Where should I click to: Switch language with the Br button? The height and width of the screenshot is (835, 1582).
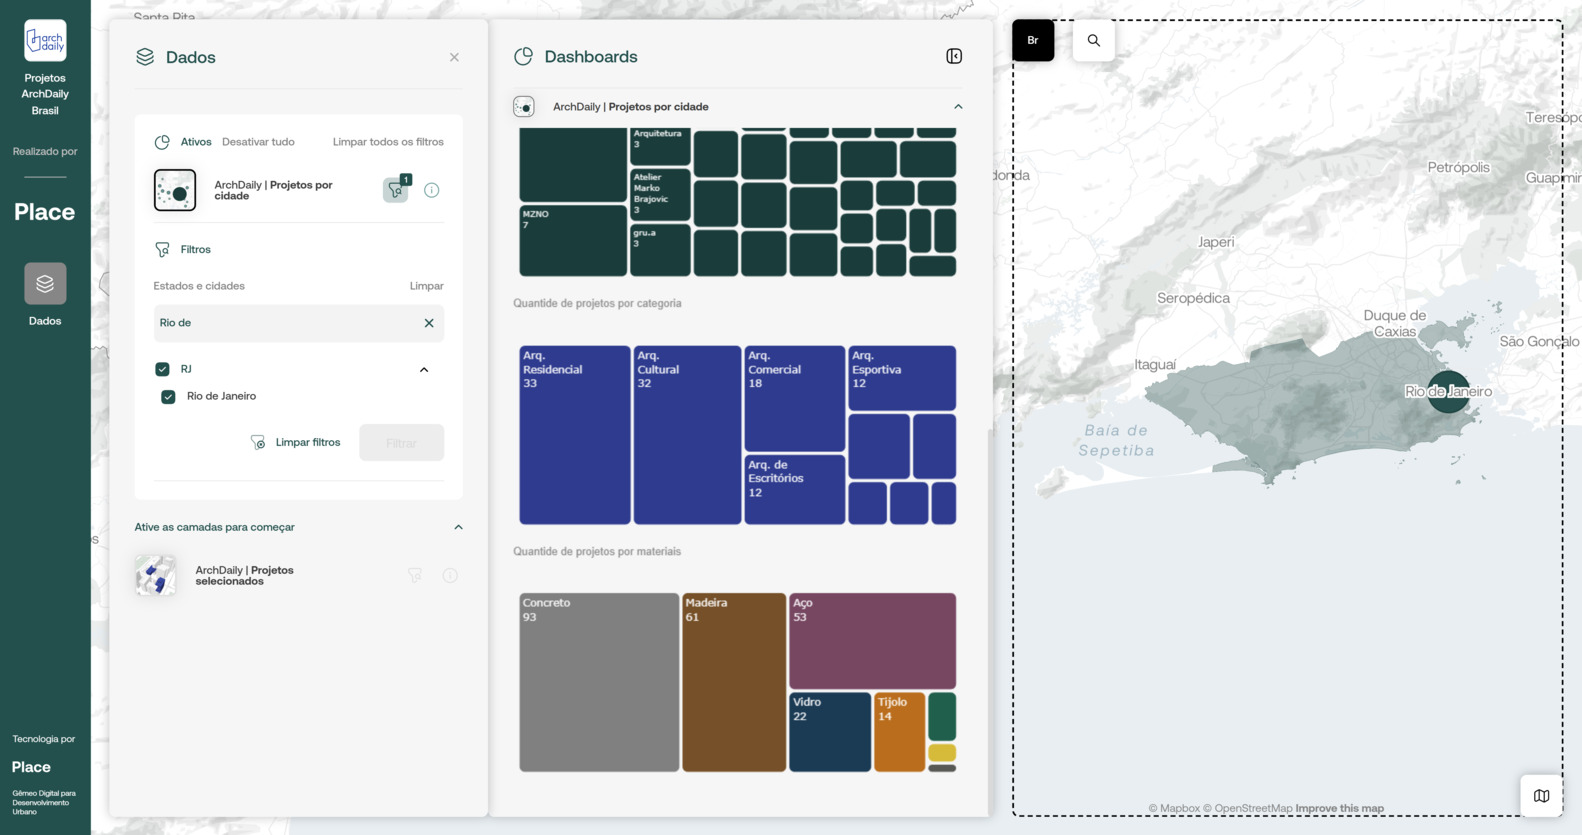(x=1033, y=41)
